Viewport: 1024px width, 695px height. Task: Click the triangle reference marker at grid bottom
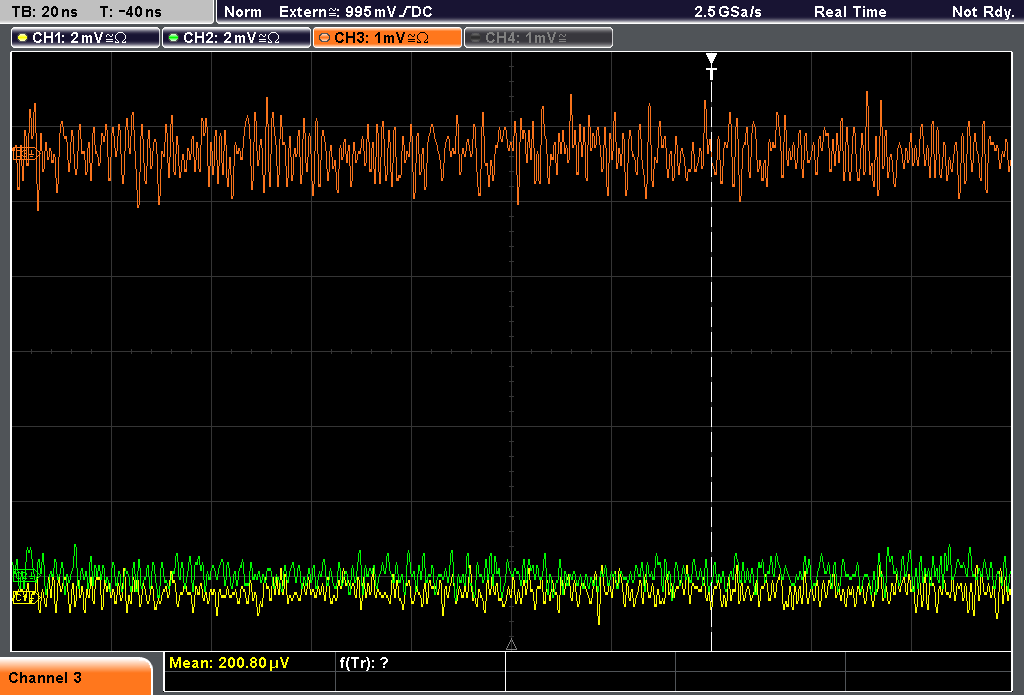[x=511, y=645]
